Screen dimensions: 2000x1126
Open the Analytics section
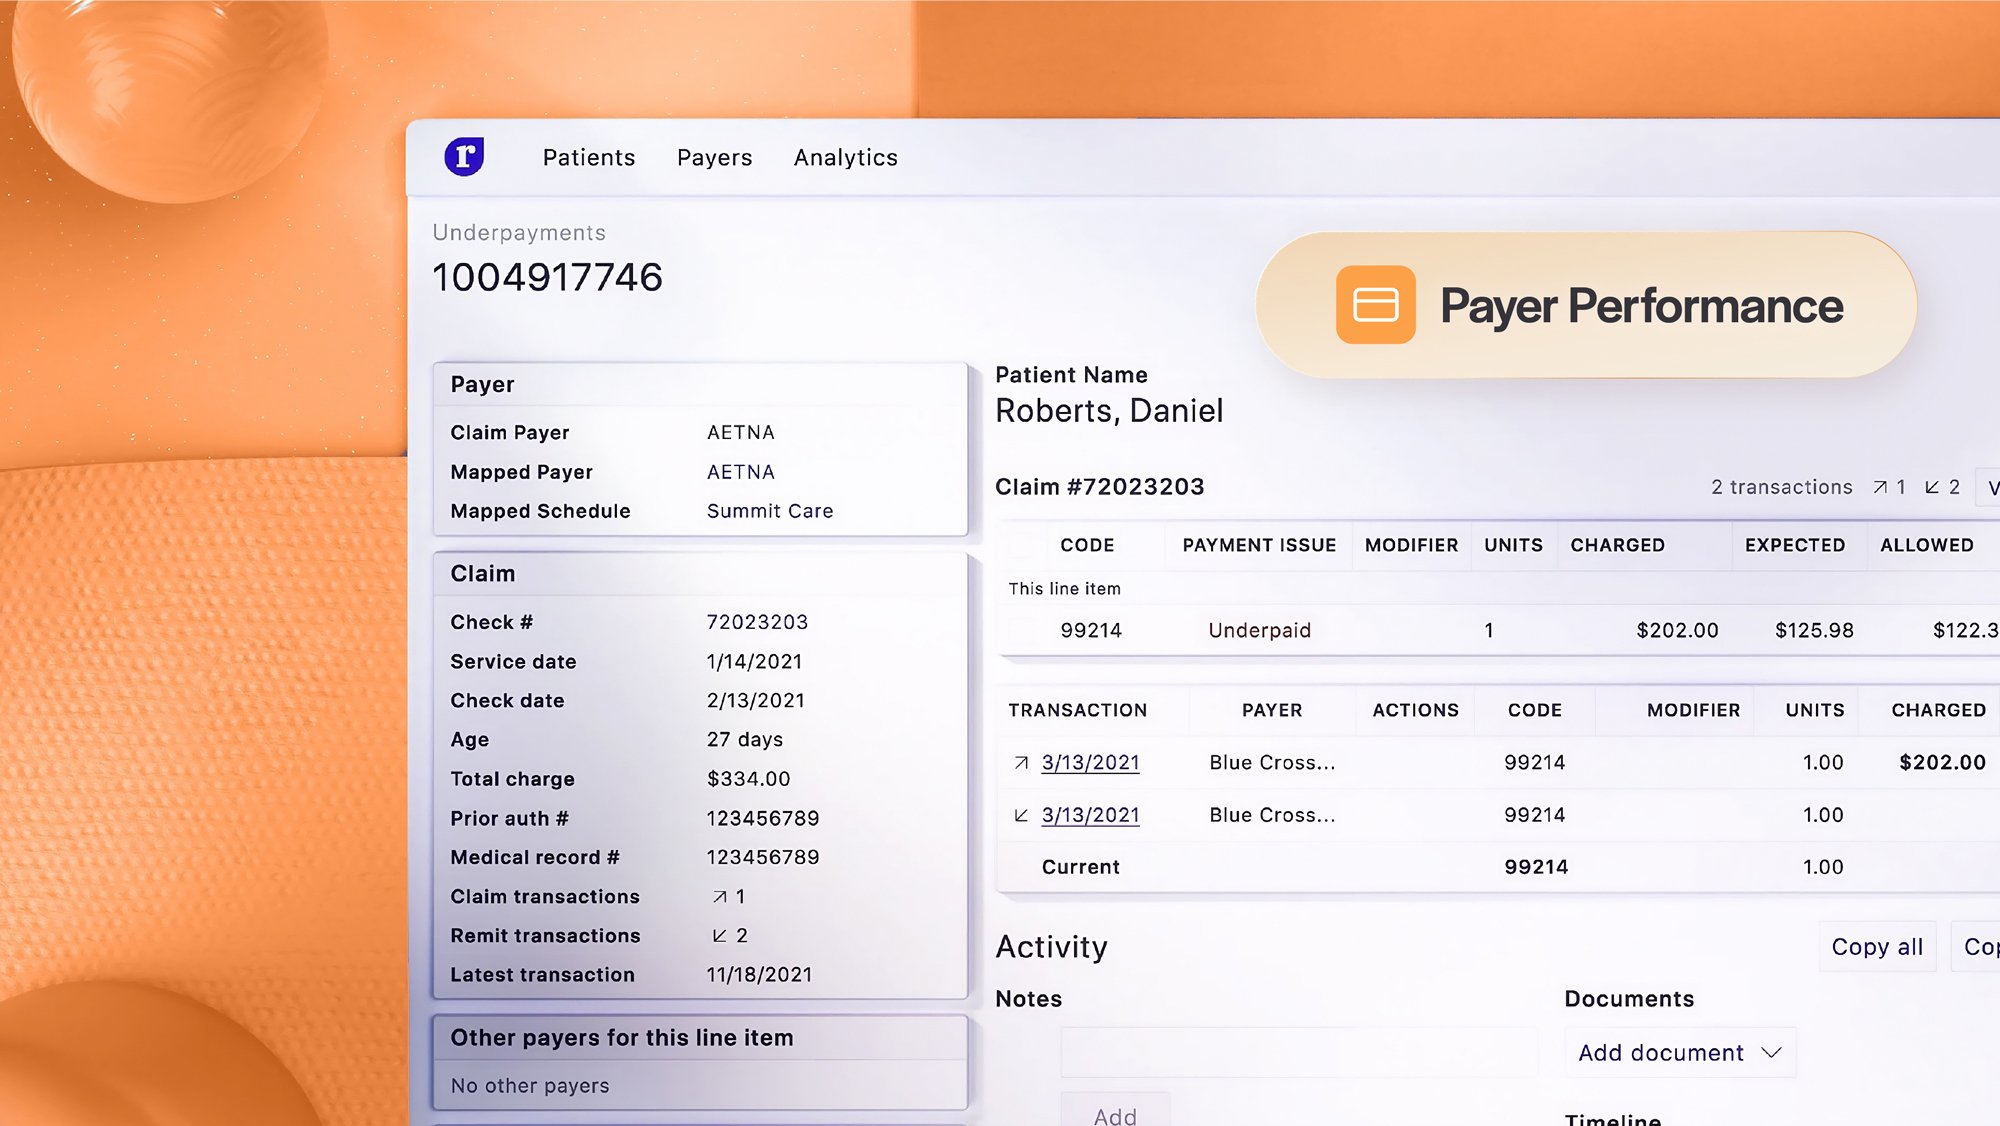pos(845,157)
